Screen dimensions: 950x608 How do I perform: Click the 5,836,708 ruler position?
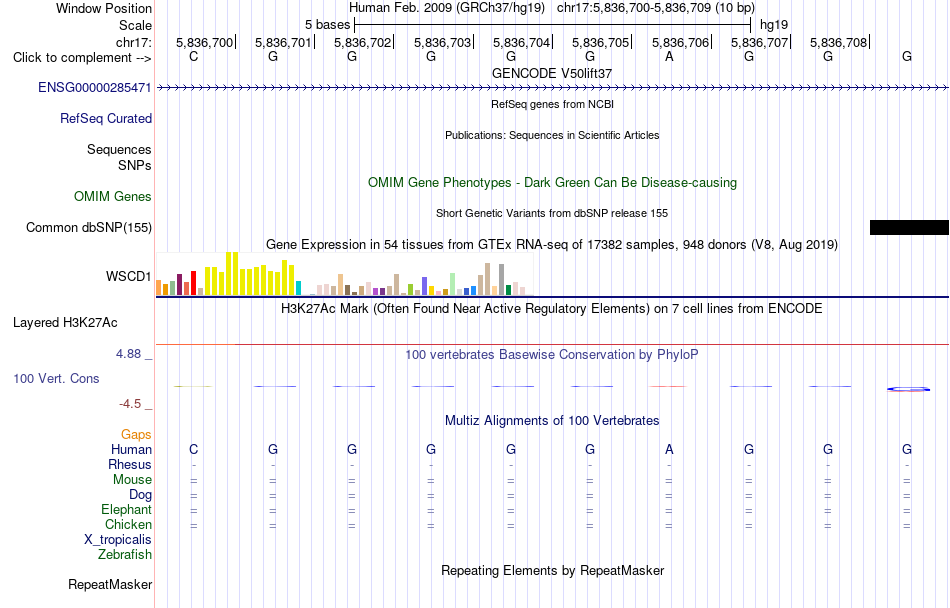click(x=839, y=42)
